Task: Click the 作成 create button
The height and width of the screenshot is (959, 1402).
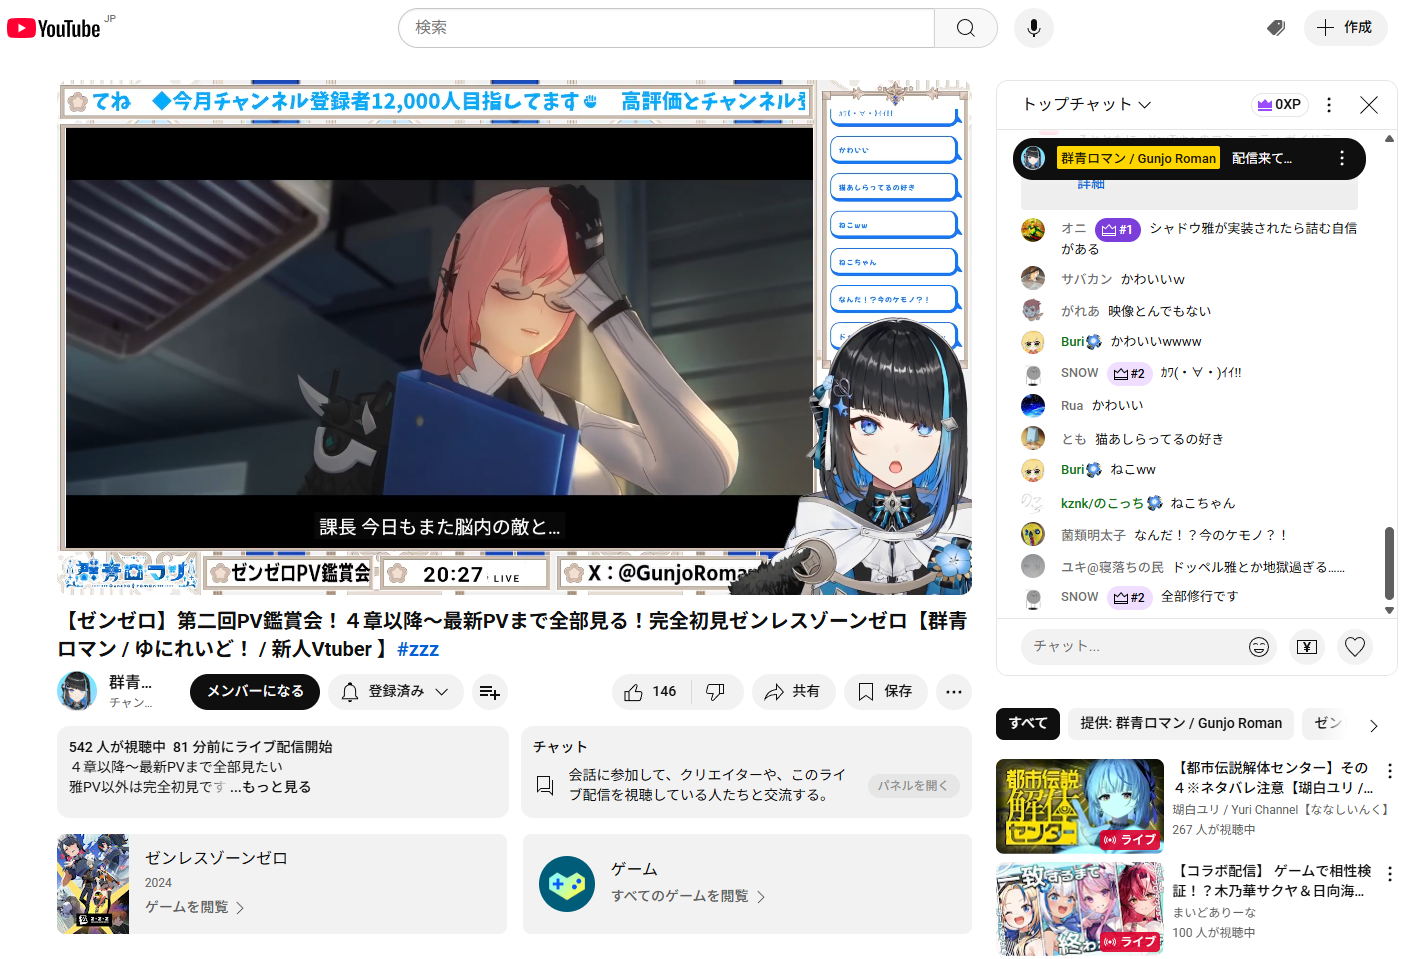Action: (1345, 28)
